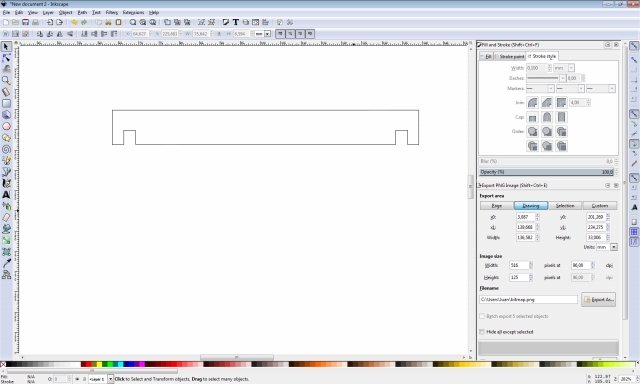Screen dimensions: 640x384
Task: Select the Spray tool
Action: click(6, 206)
